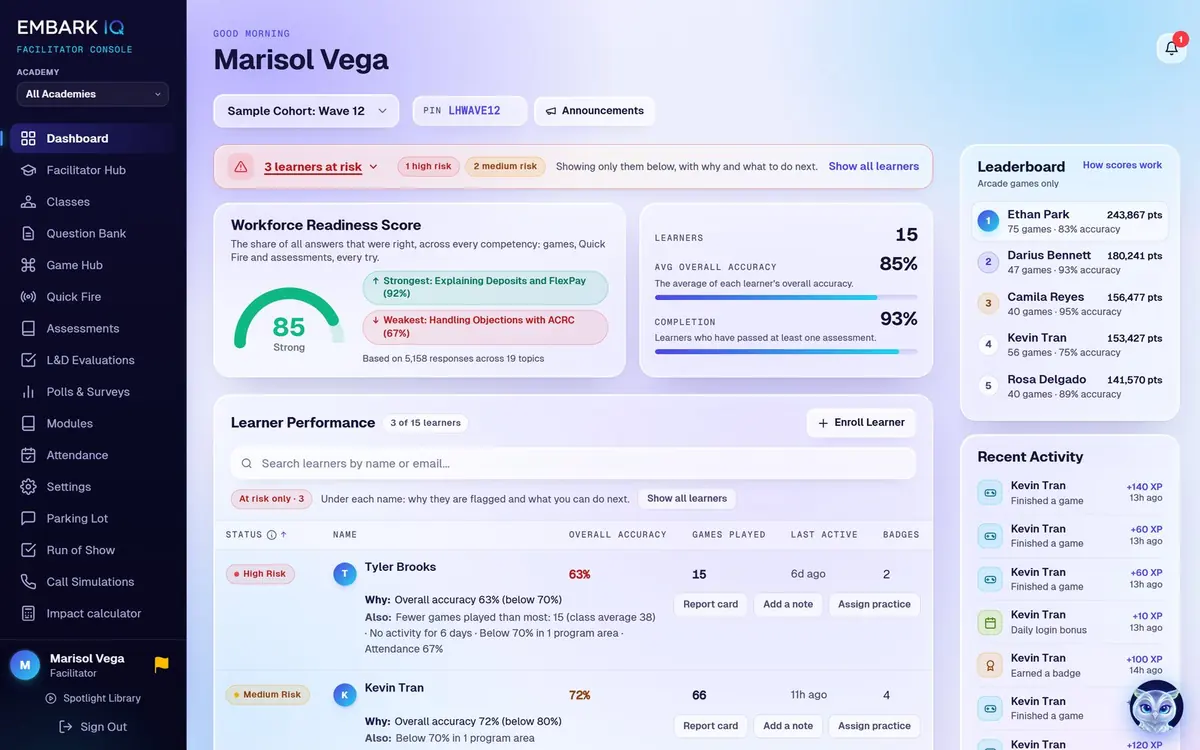Go to Classes in the sidebar
The height and width of the screenshot is (750, 1200).
[93, 202]
